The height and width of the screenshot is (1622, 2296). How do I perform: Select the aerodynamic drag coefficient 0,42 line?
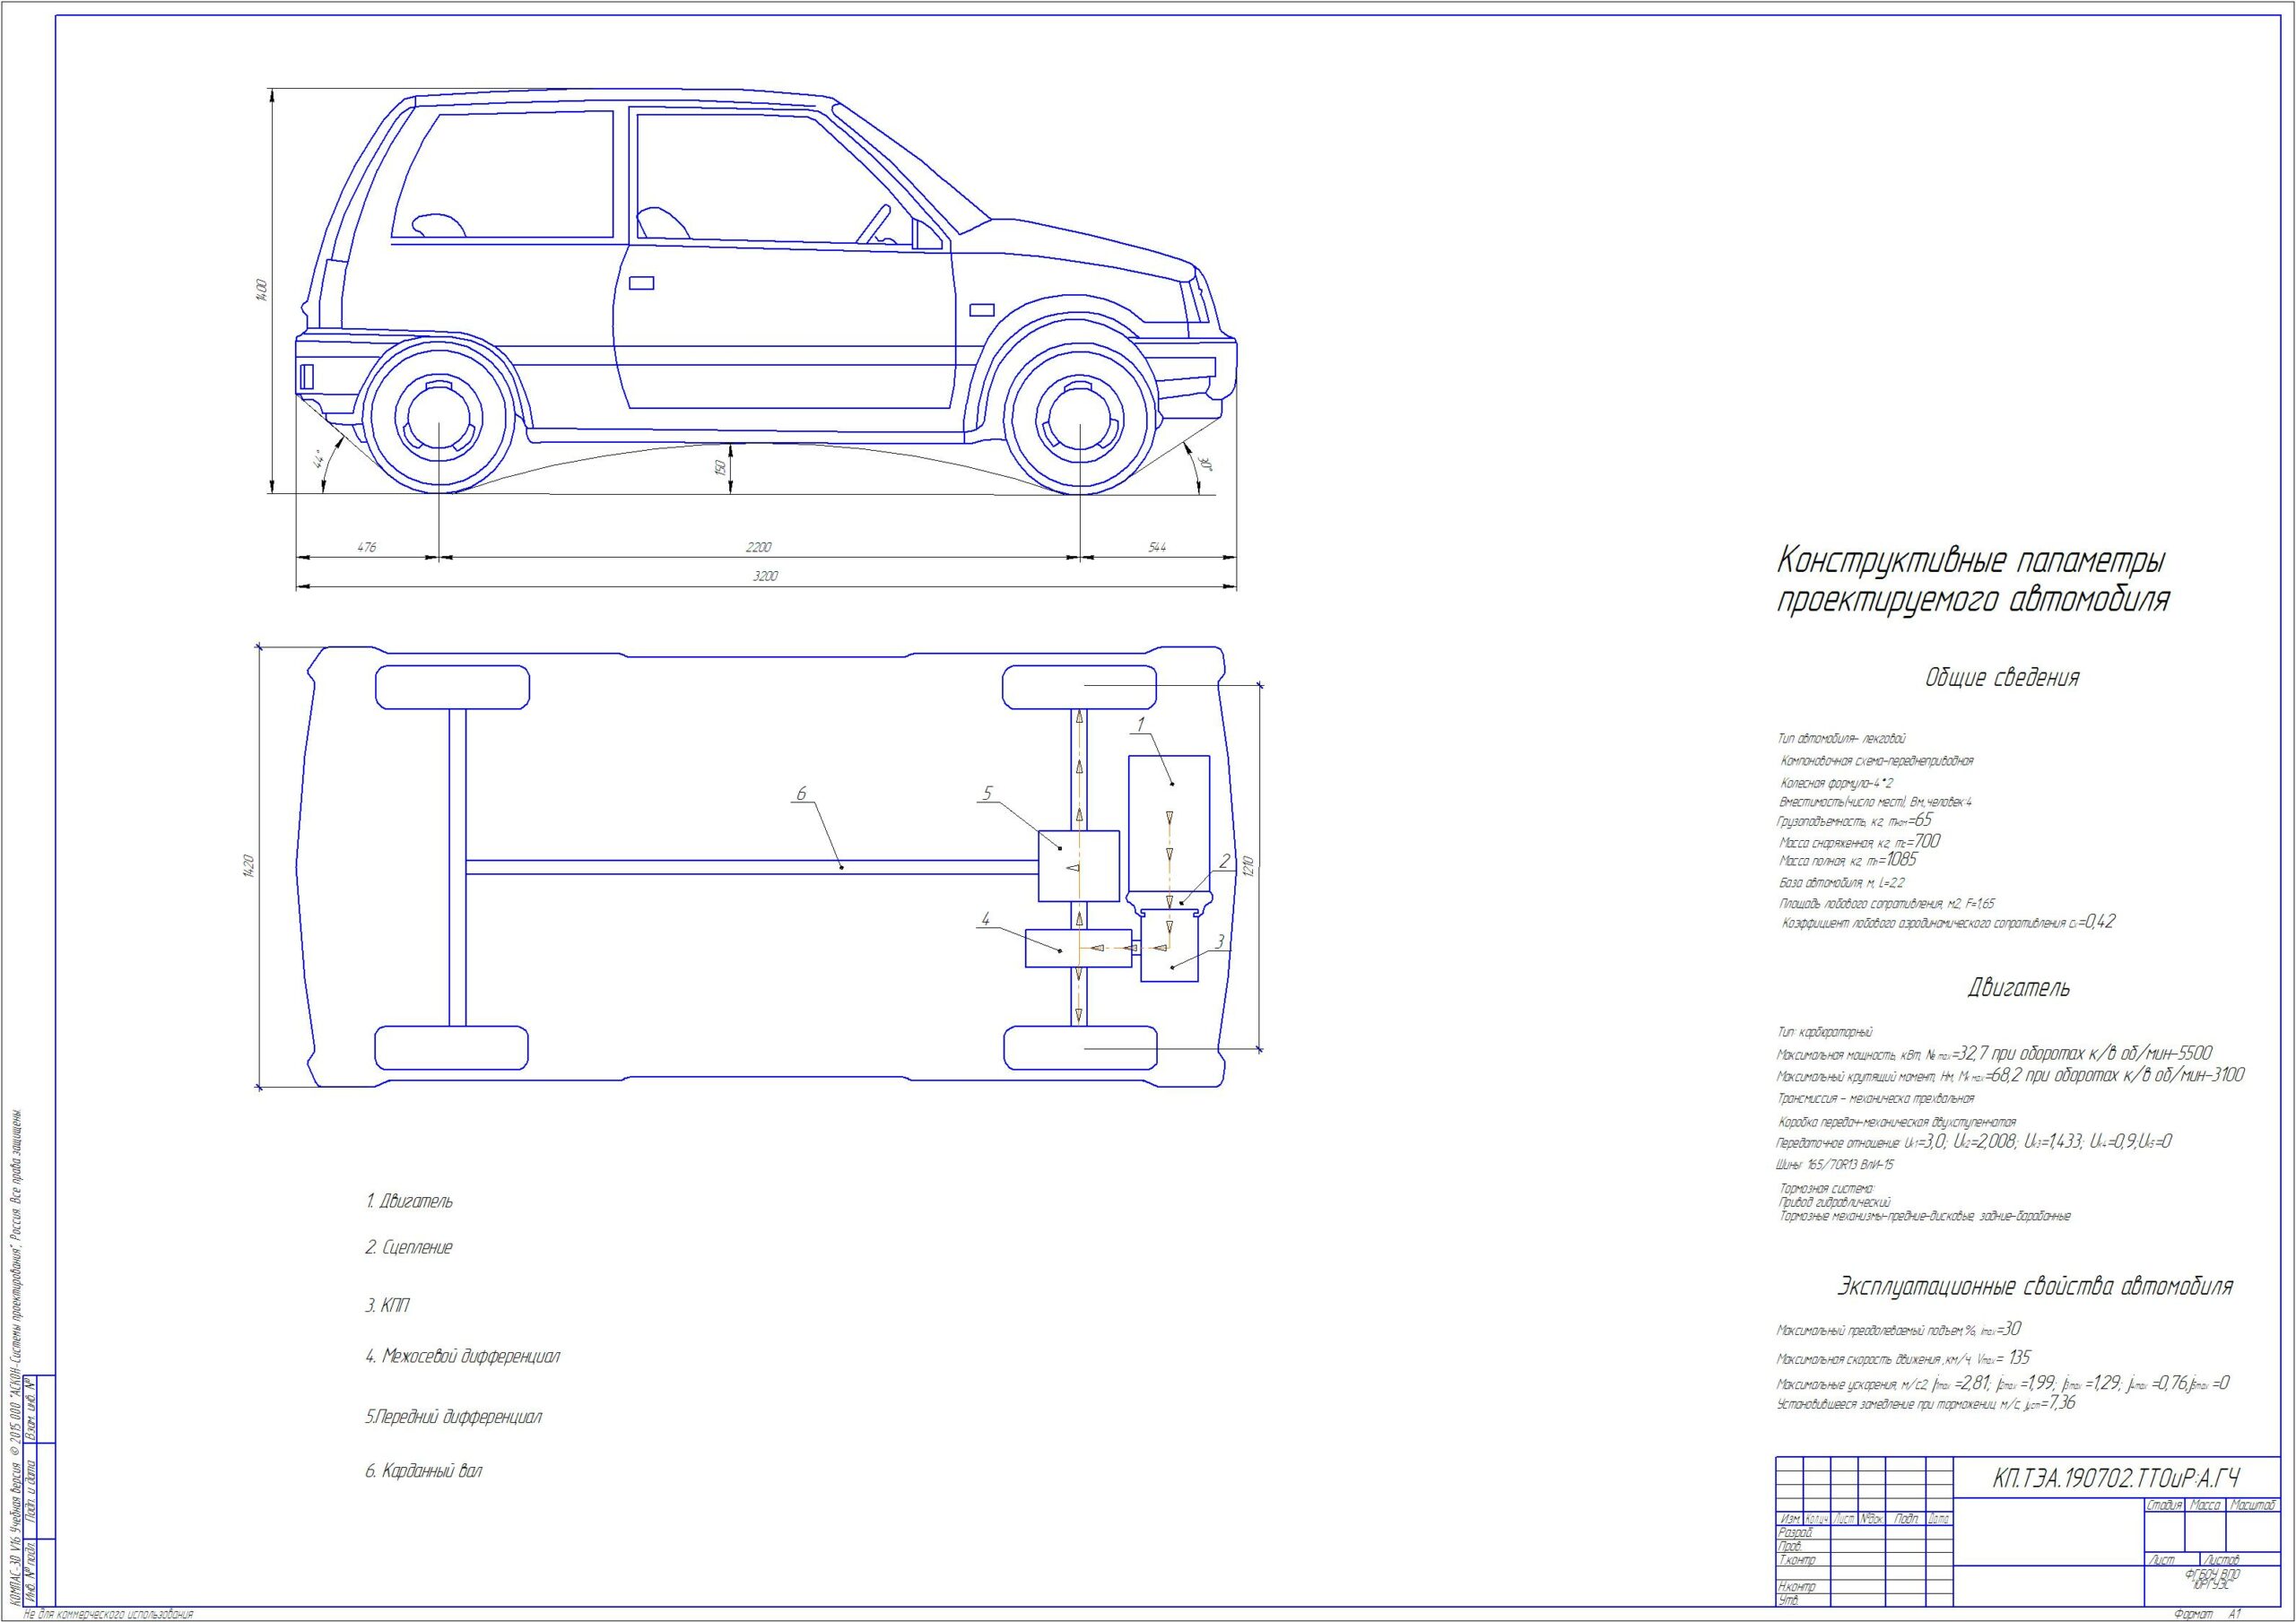[1949, 922]
